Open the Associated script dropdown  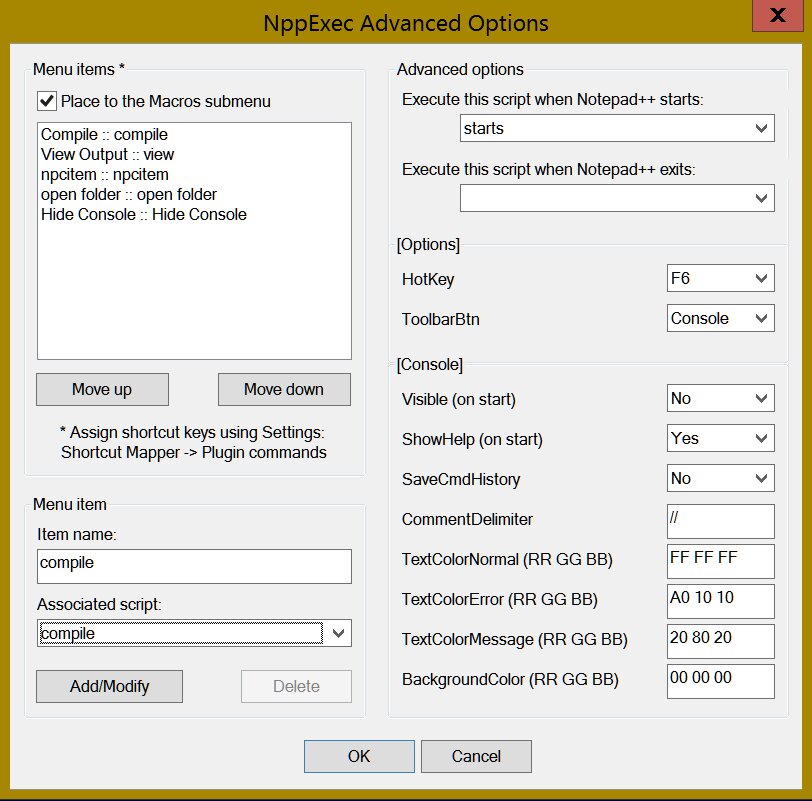tap(194, 633)
